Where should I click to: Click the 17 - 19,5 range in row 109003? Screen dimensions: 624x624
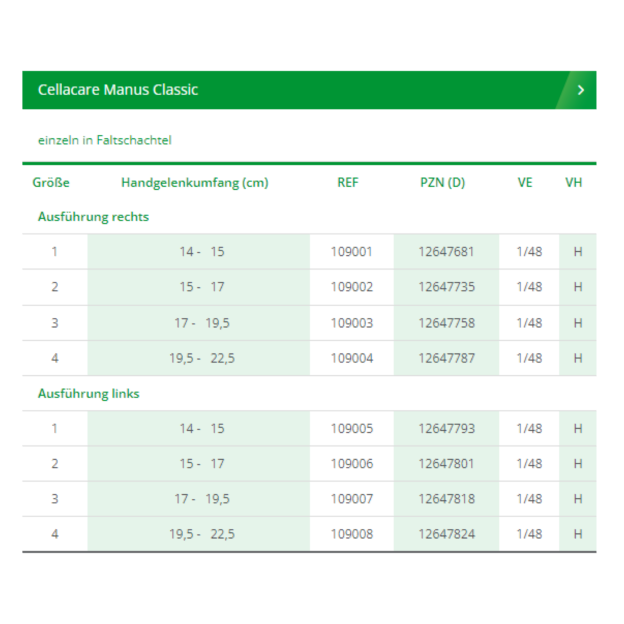click(x=202, y=323)
